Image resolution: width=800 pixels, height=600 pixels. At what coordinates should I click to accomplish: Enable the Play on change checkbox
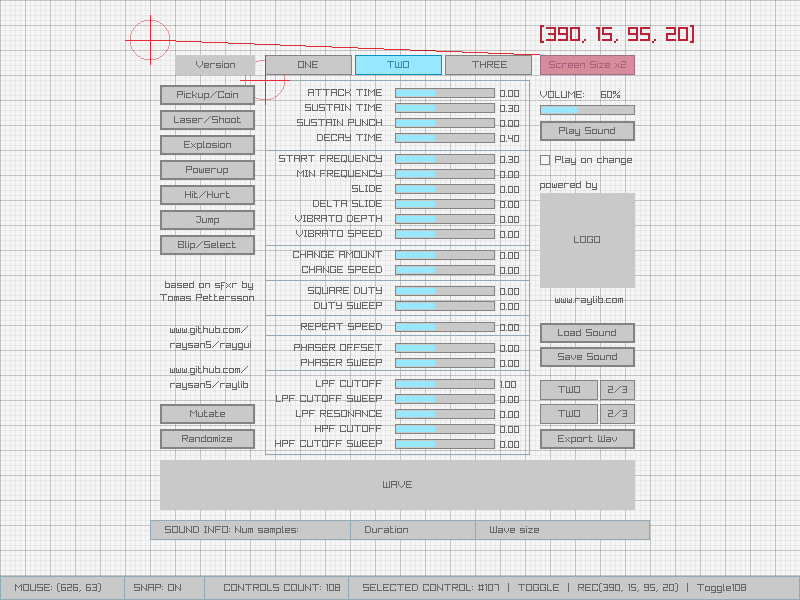click(545, 160)
